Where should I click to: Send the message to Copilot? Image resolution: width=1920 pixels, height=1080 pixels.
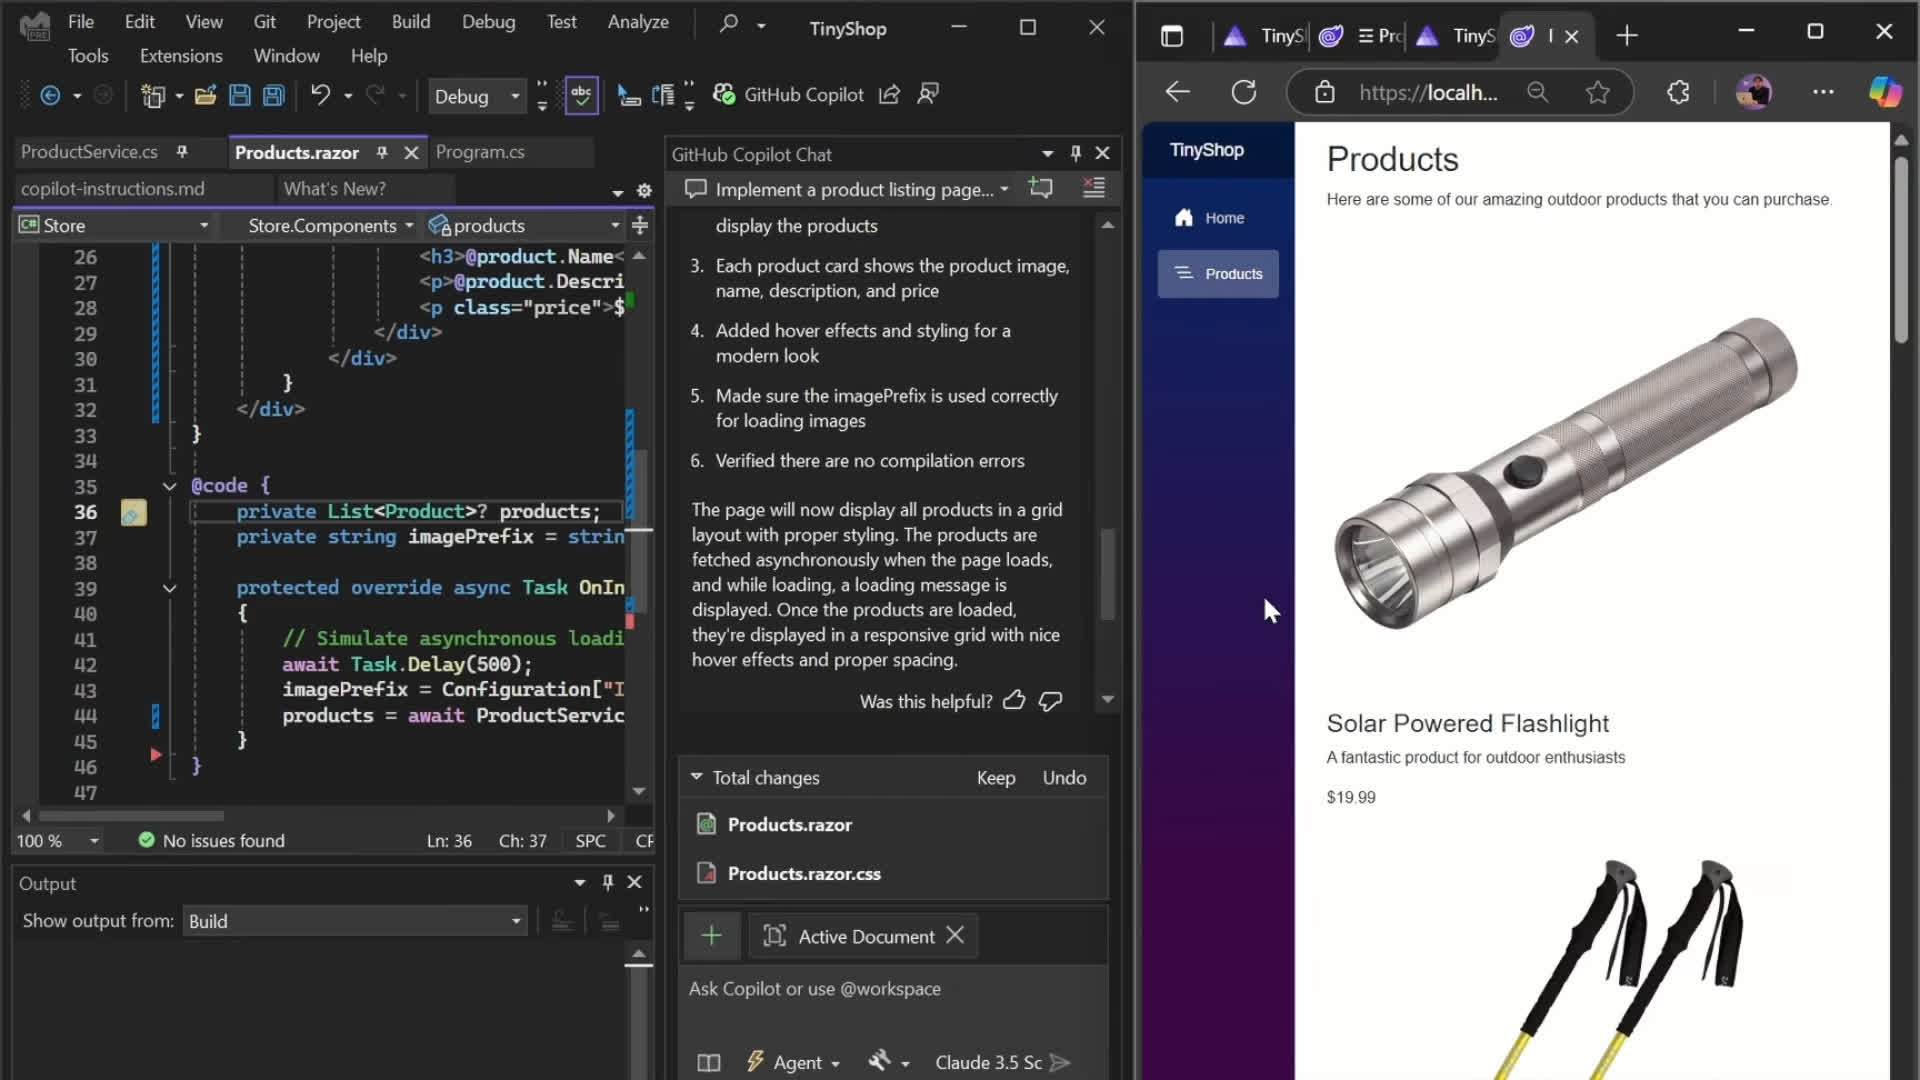(x=1061, y=1062)
